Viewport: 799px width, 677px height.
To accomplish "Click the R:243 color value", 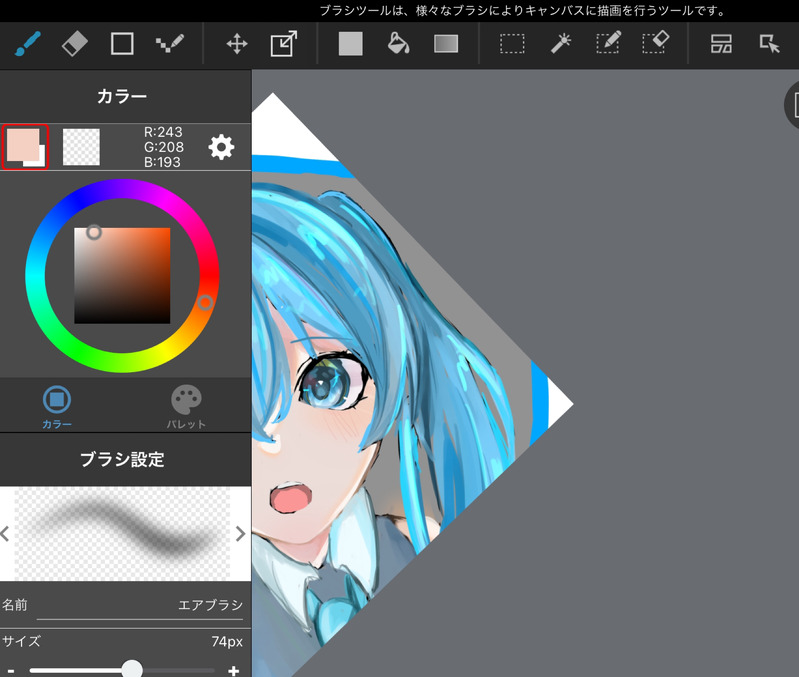I will click(163, 132).
